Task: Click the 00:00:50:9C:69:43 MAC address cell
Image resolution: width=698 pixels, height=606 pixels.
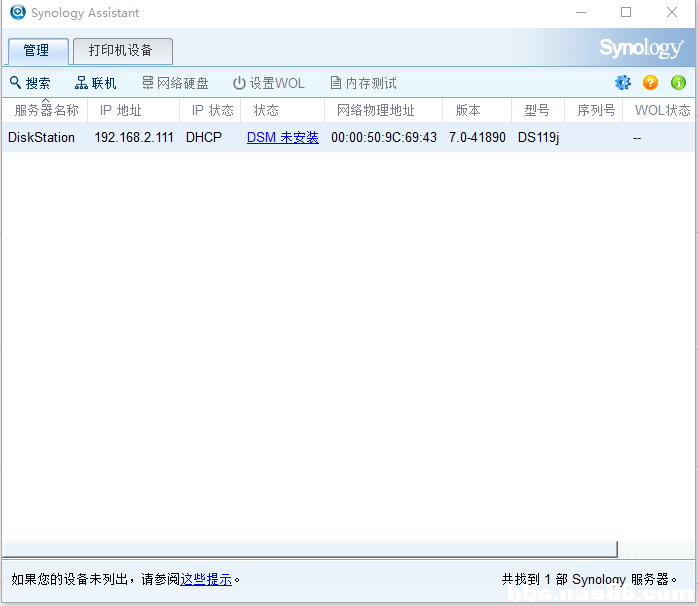Action: click(x=384, y=137)
